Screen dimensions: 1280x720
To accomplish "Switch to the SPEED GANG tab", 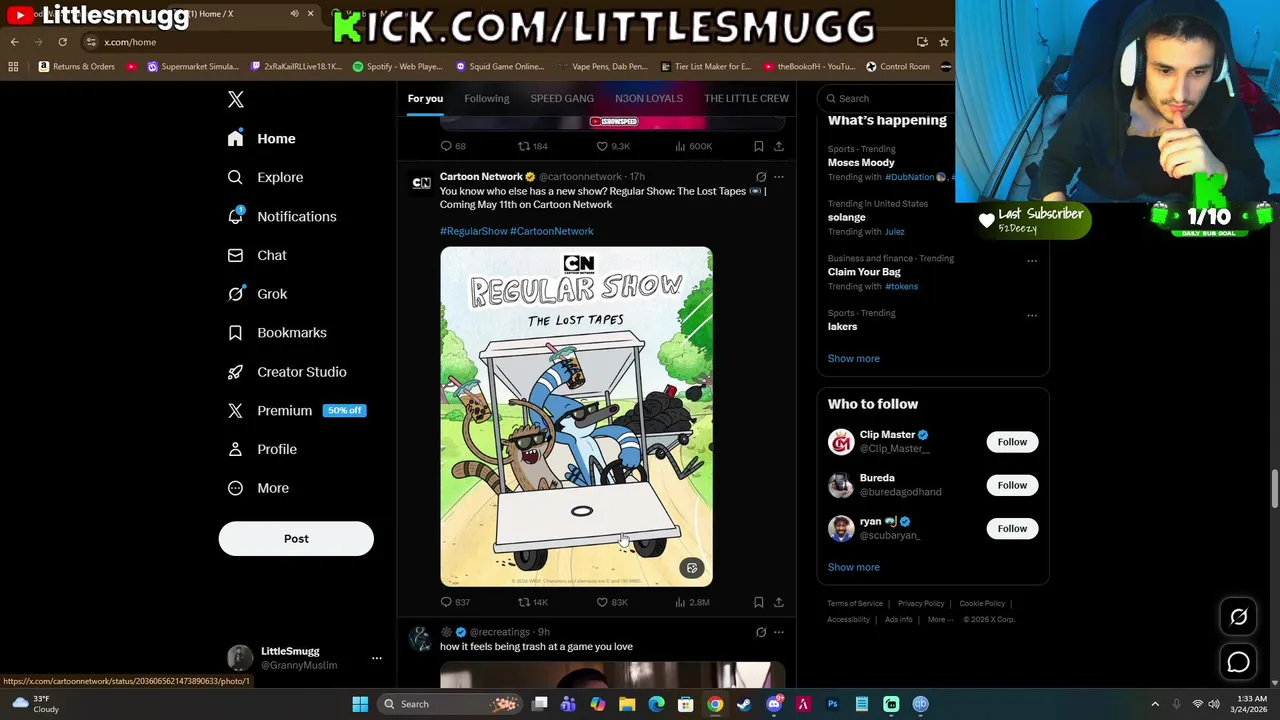I will point(562,98).
